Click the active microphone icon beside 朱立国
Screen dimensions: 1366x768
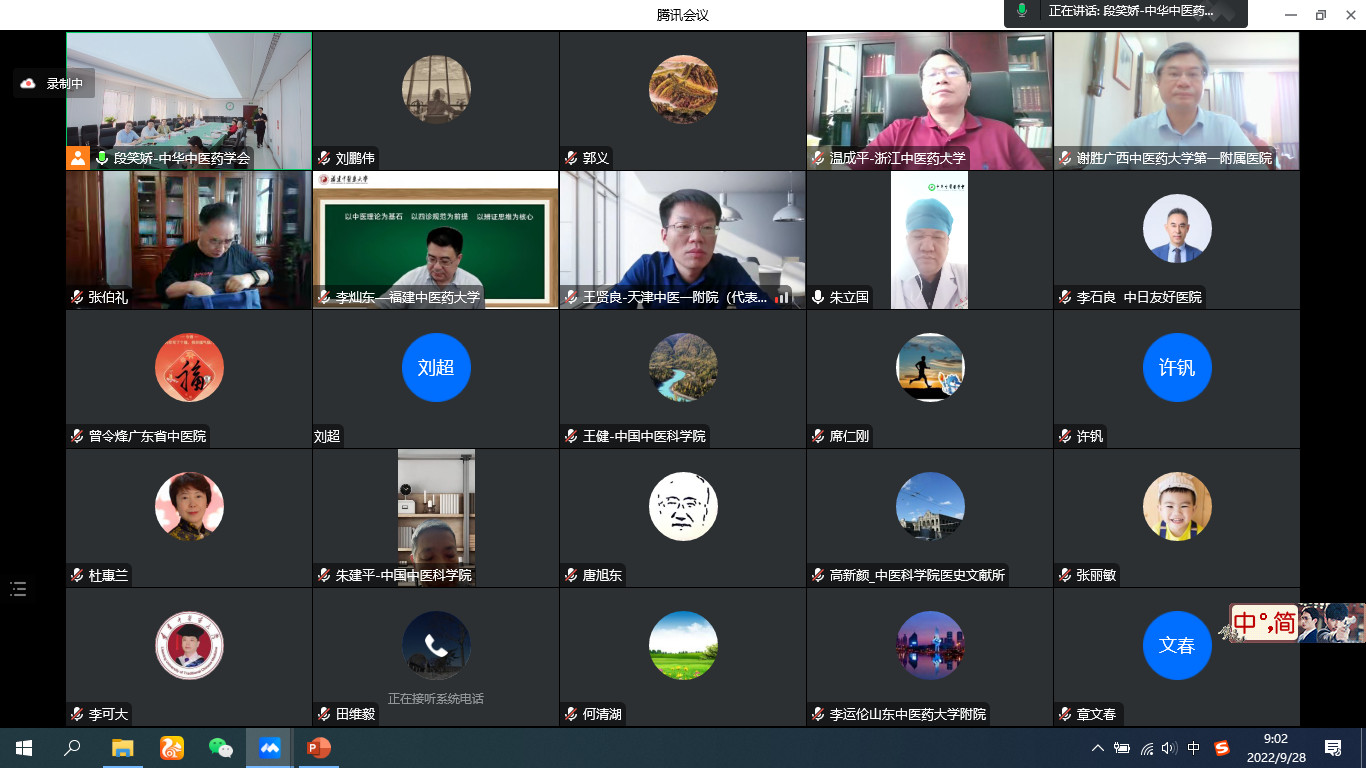818,297
